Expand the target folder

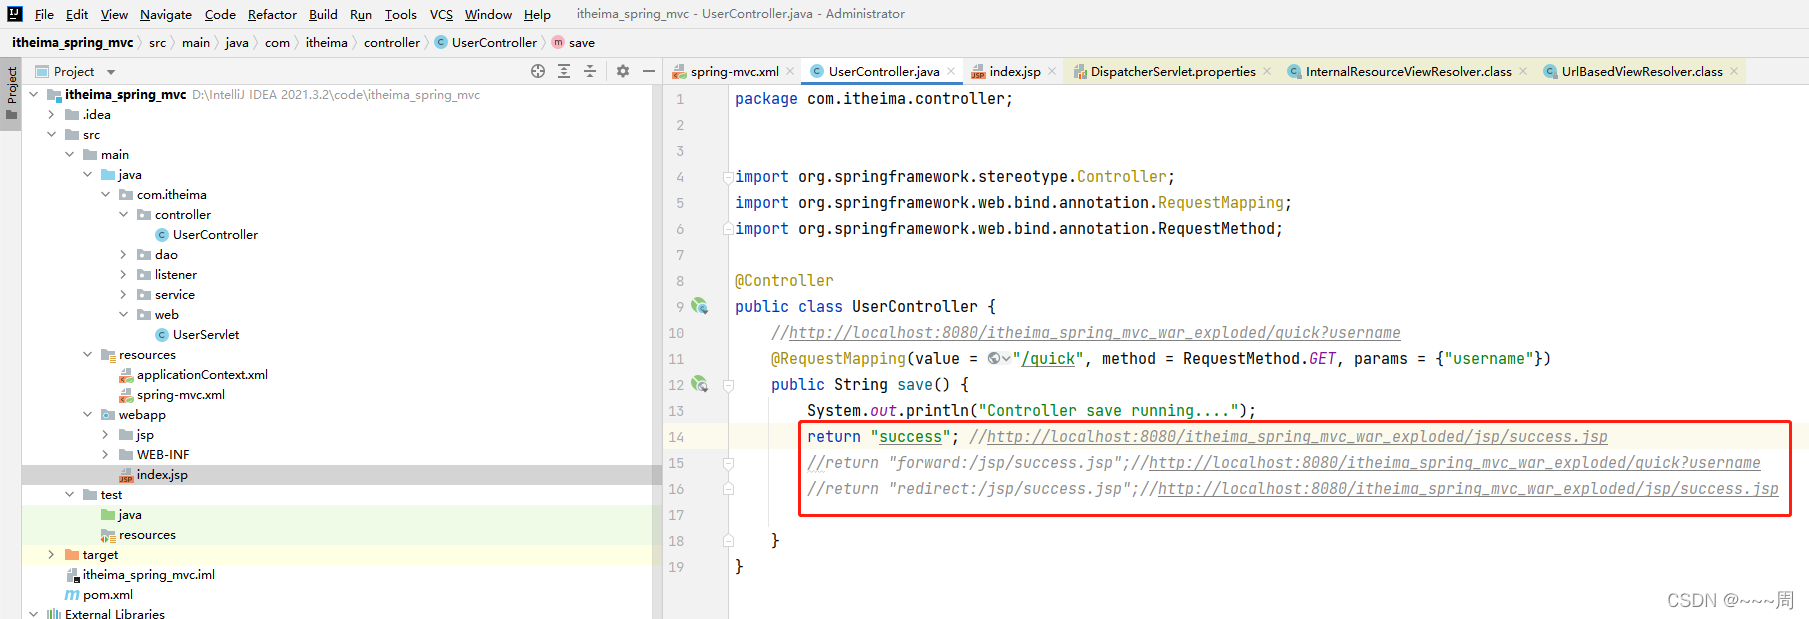(52, 554)
